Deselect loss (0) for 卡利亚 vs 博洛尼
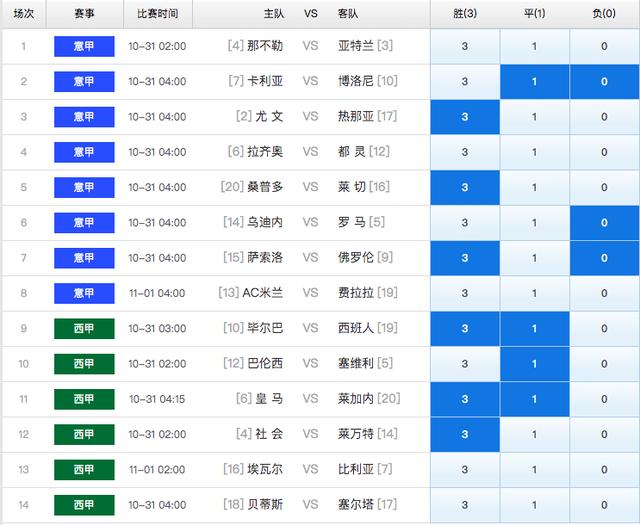640x525 pixels. point(604,82)
